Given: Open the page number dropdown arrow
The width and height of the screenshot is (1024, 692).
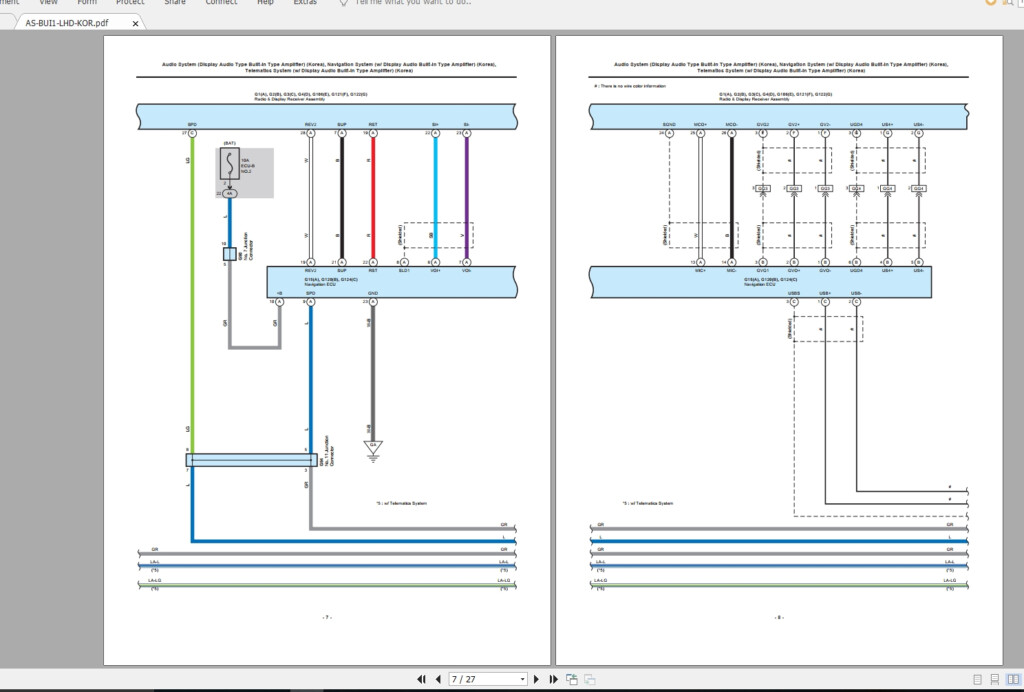Looking at the screenshot, I should tap(522, 679).
